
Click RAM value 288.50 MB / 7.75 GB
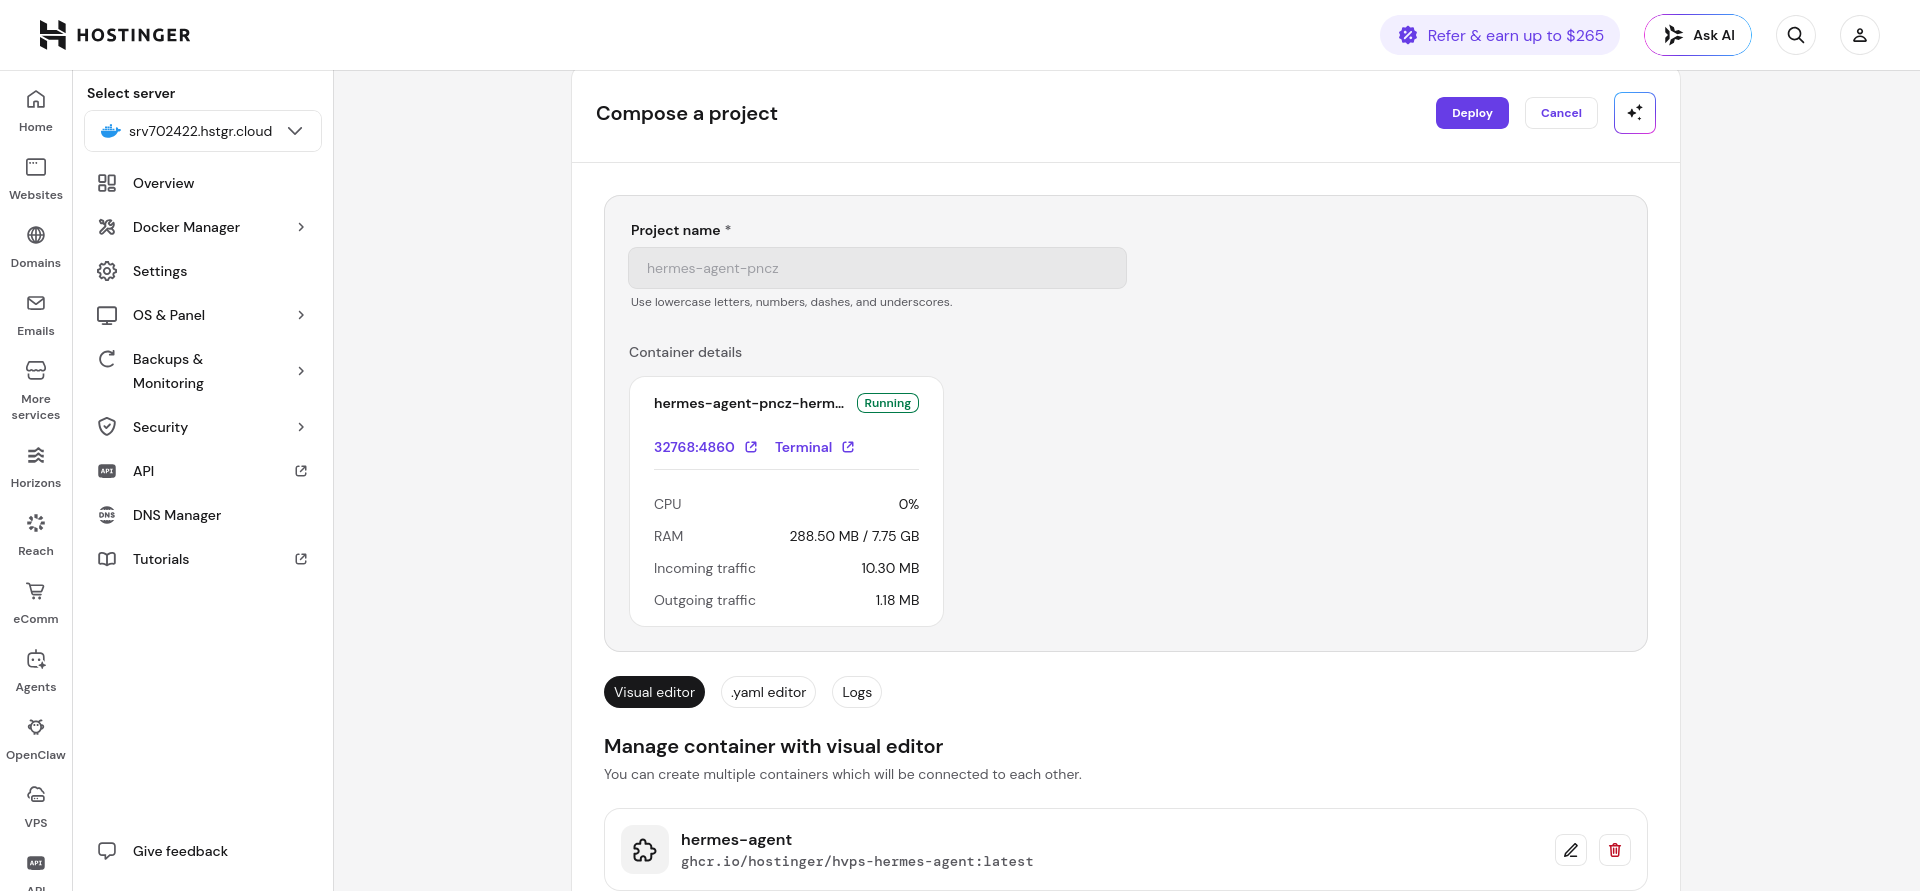854,536
